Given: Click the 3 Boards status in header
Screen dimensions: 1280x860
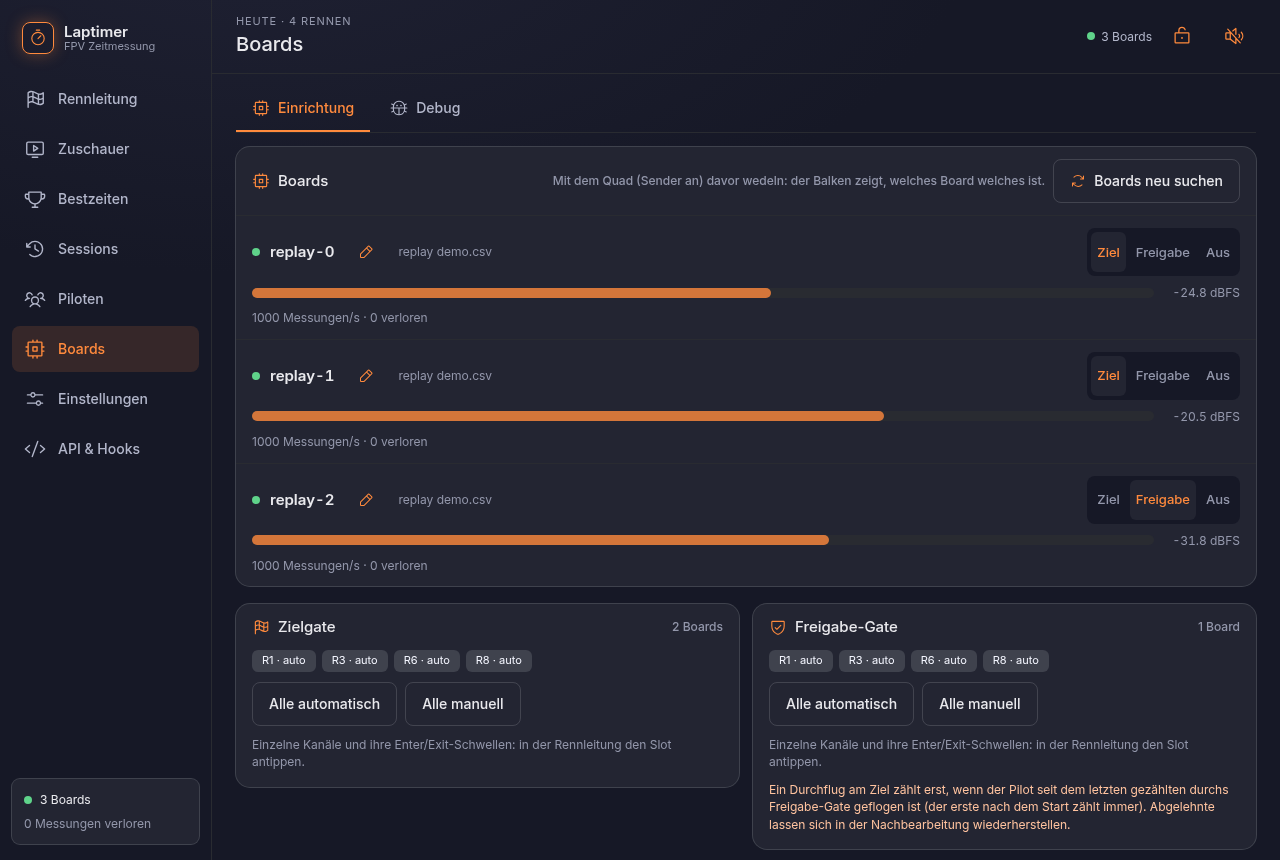Looking at the screenshot, I should coord(1119,36).
